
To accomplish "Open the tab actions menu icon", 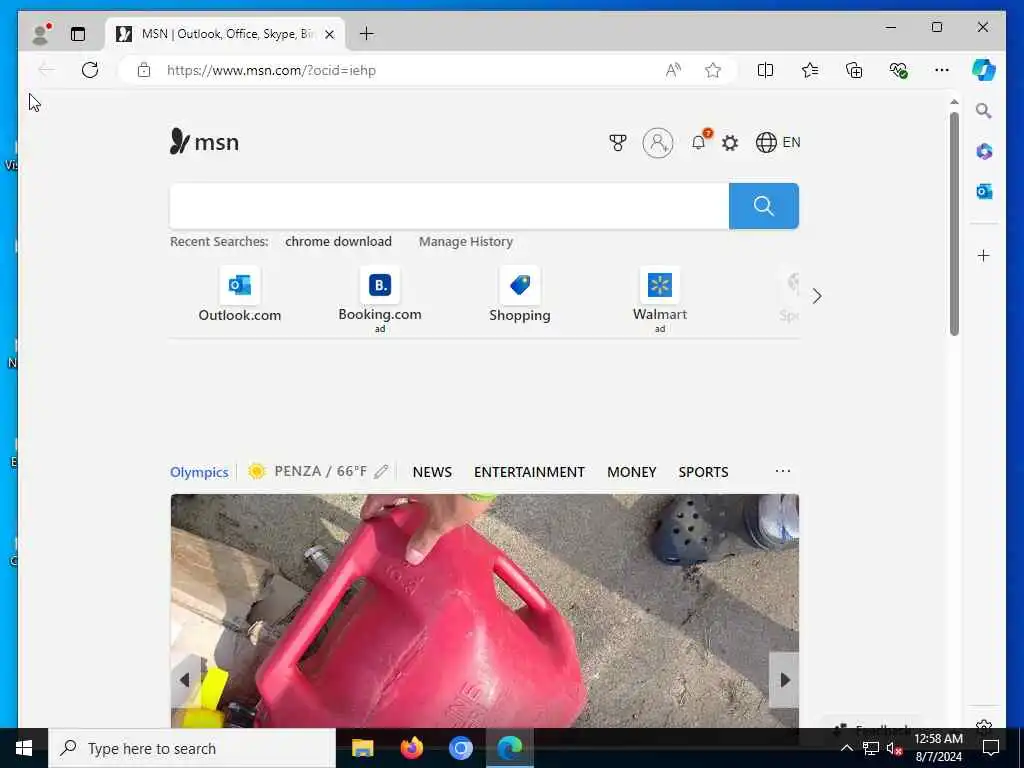I will point(78,34).
